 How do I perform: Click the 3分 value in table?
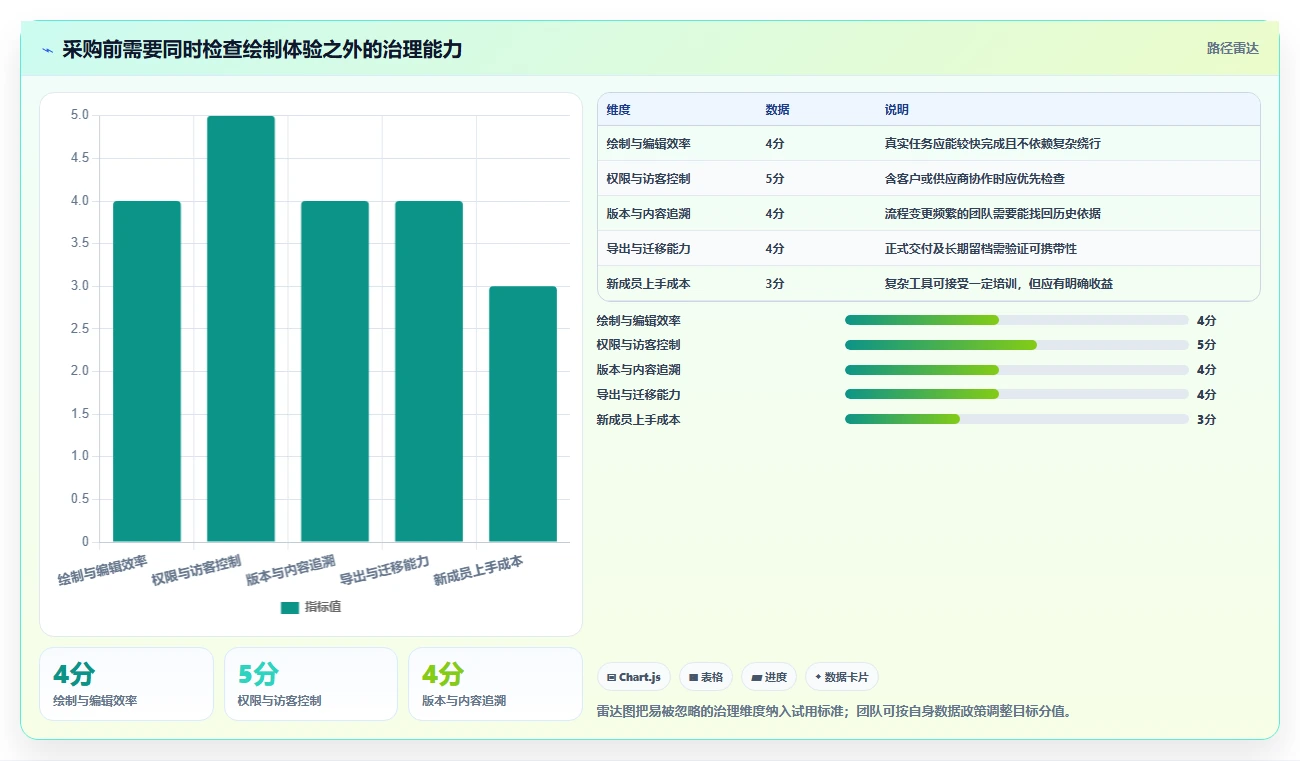tap(775, 284)
